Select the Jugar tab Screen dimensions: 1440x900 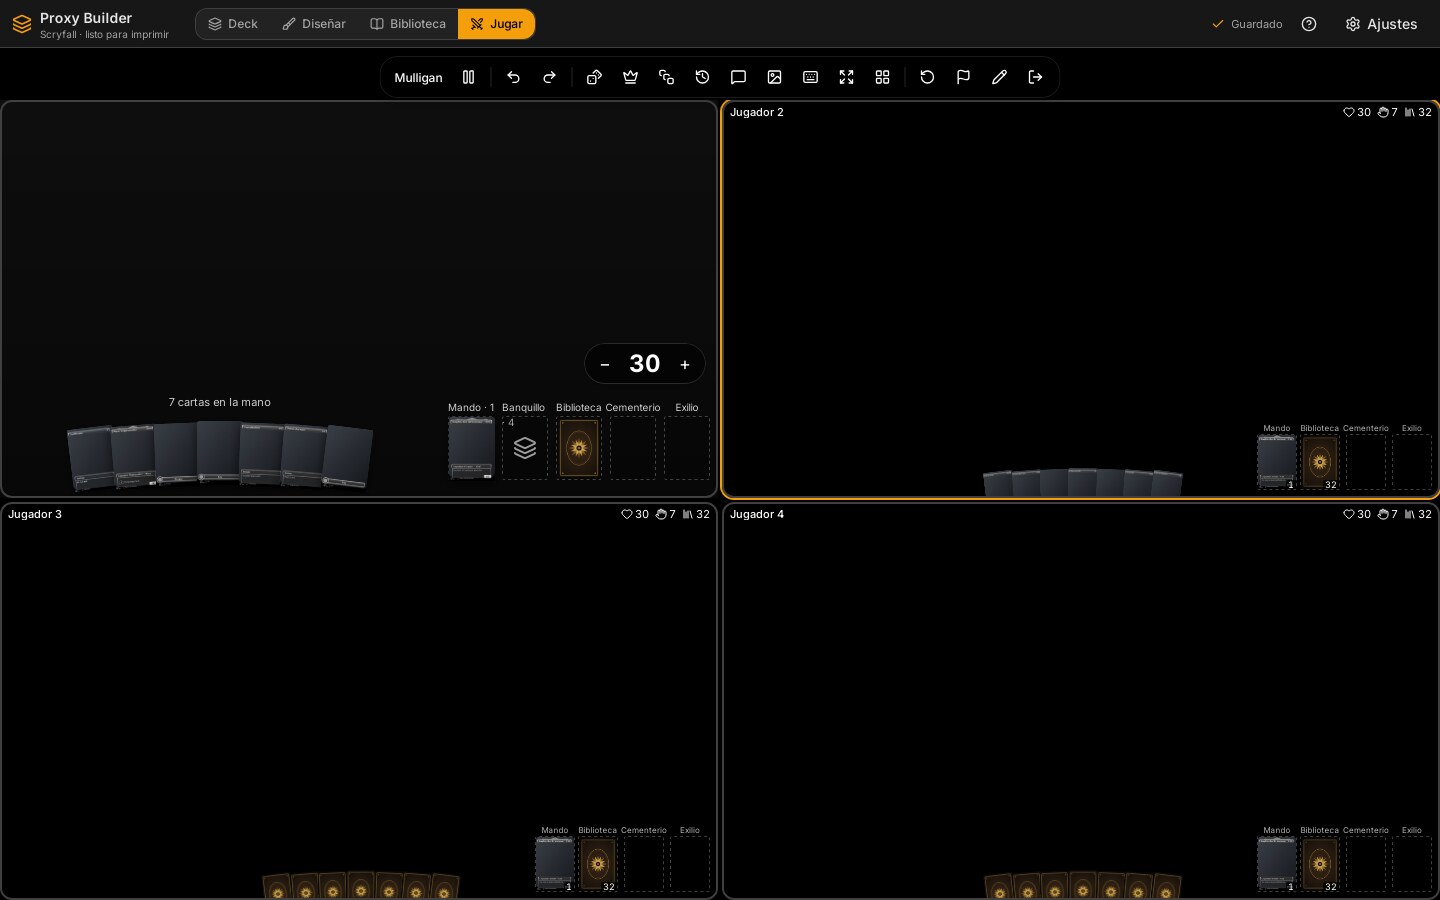(x=496, y=24)
